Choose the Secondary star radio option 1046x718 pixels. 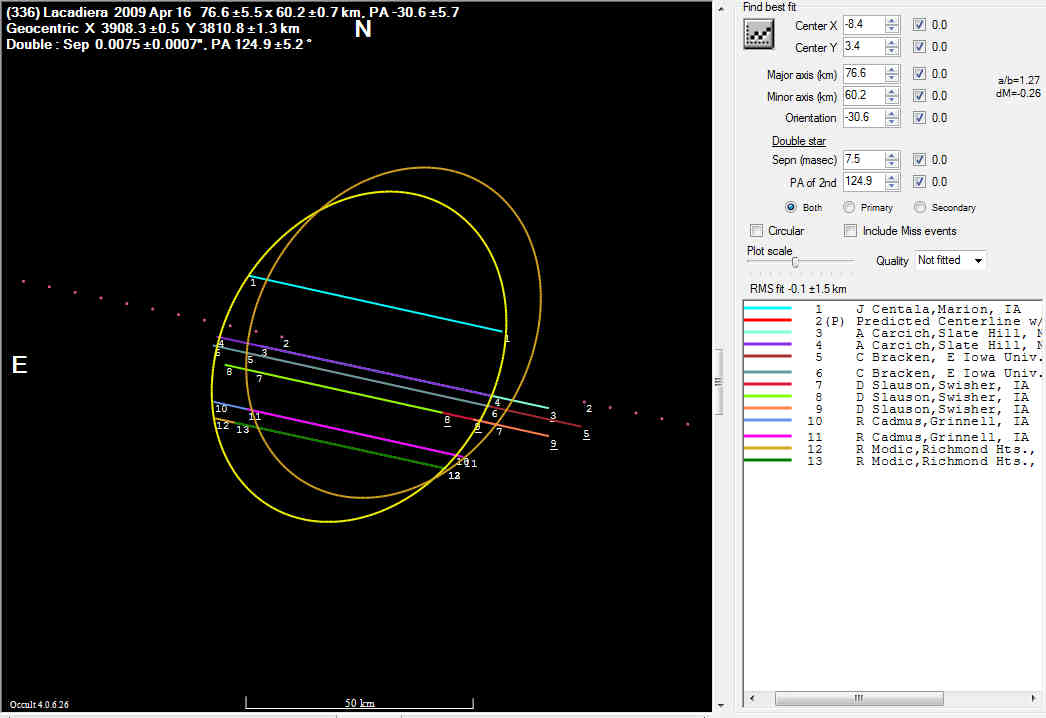point(920,208)
